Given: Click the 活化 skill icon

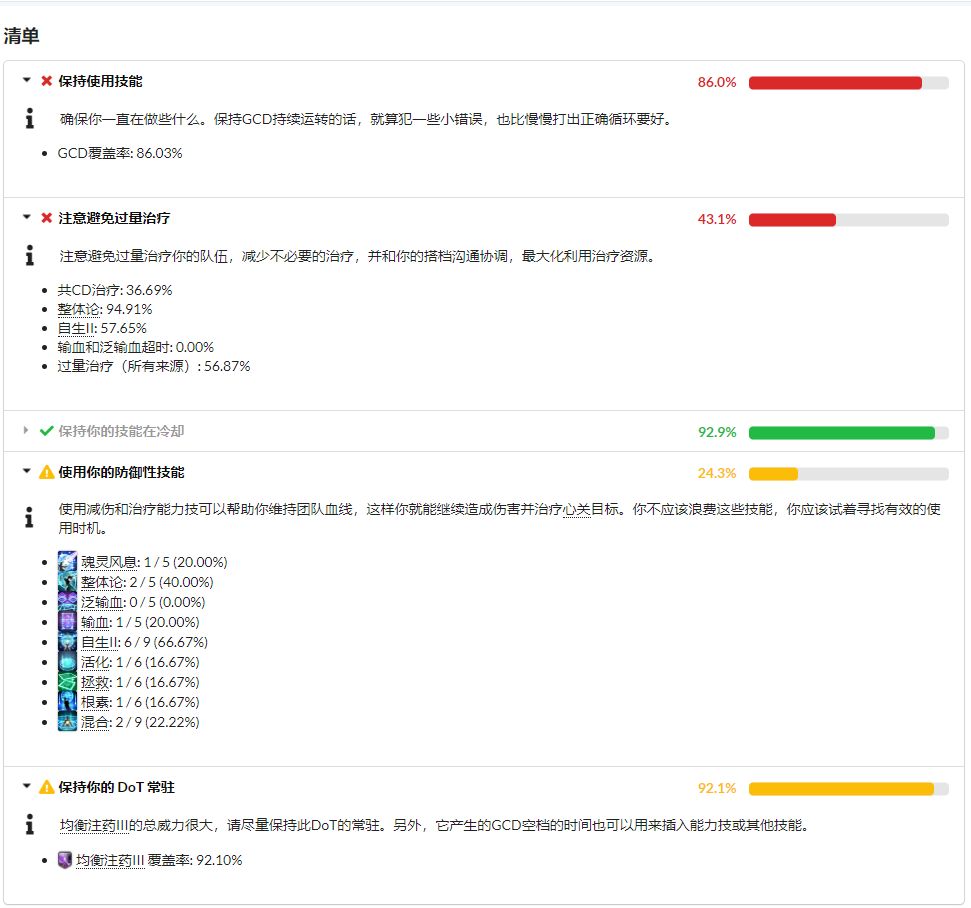Looking at the screenshot, I should [67, 662].
